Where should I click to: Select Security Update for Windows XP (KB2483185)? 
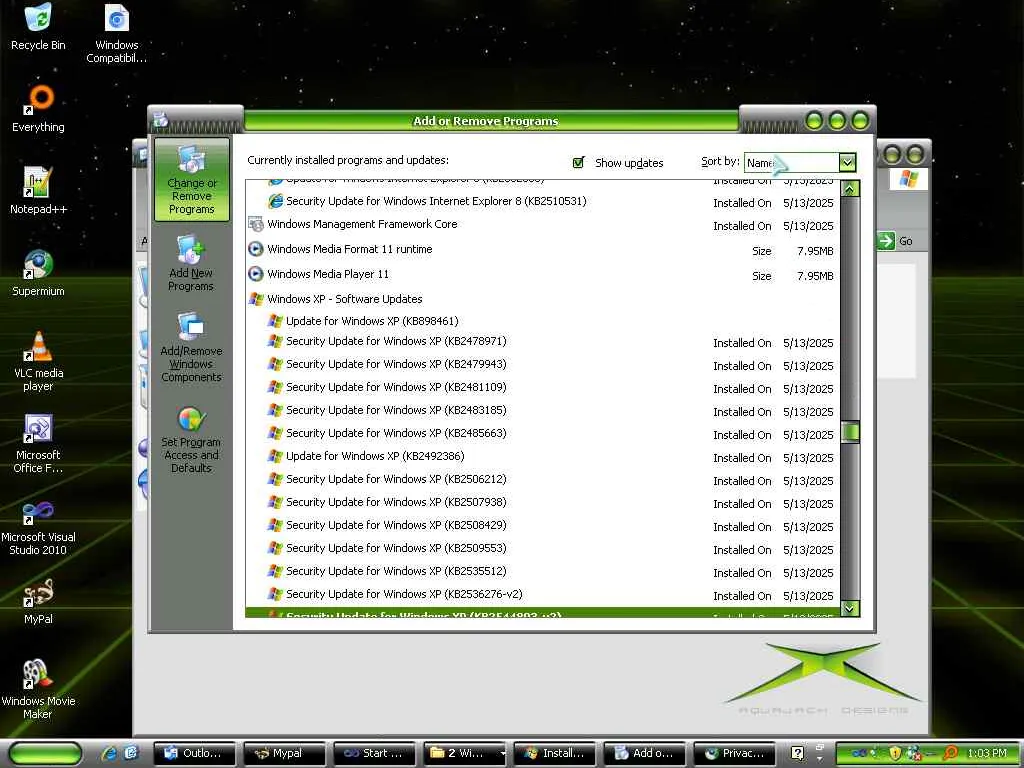396,410
